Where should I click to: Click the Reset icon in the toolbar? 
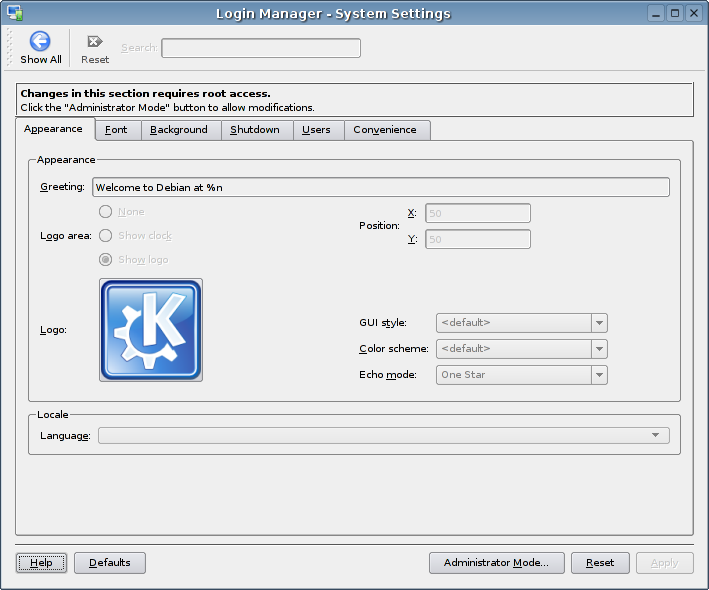pyautogui.click(x=95, y=42)
